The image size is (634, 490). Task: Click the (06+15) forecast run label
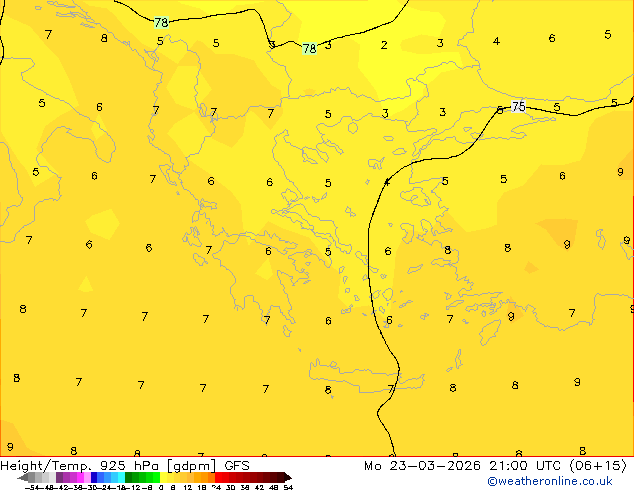(598, 466)
